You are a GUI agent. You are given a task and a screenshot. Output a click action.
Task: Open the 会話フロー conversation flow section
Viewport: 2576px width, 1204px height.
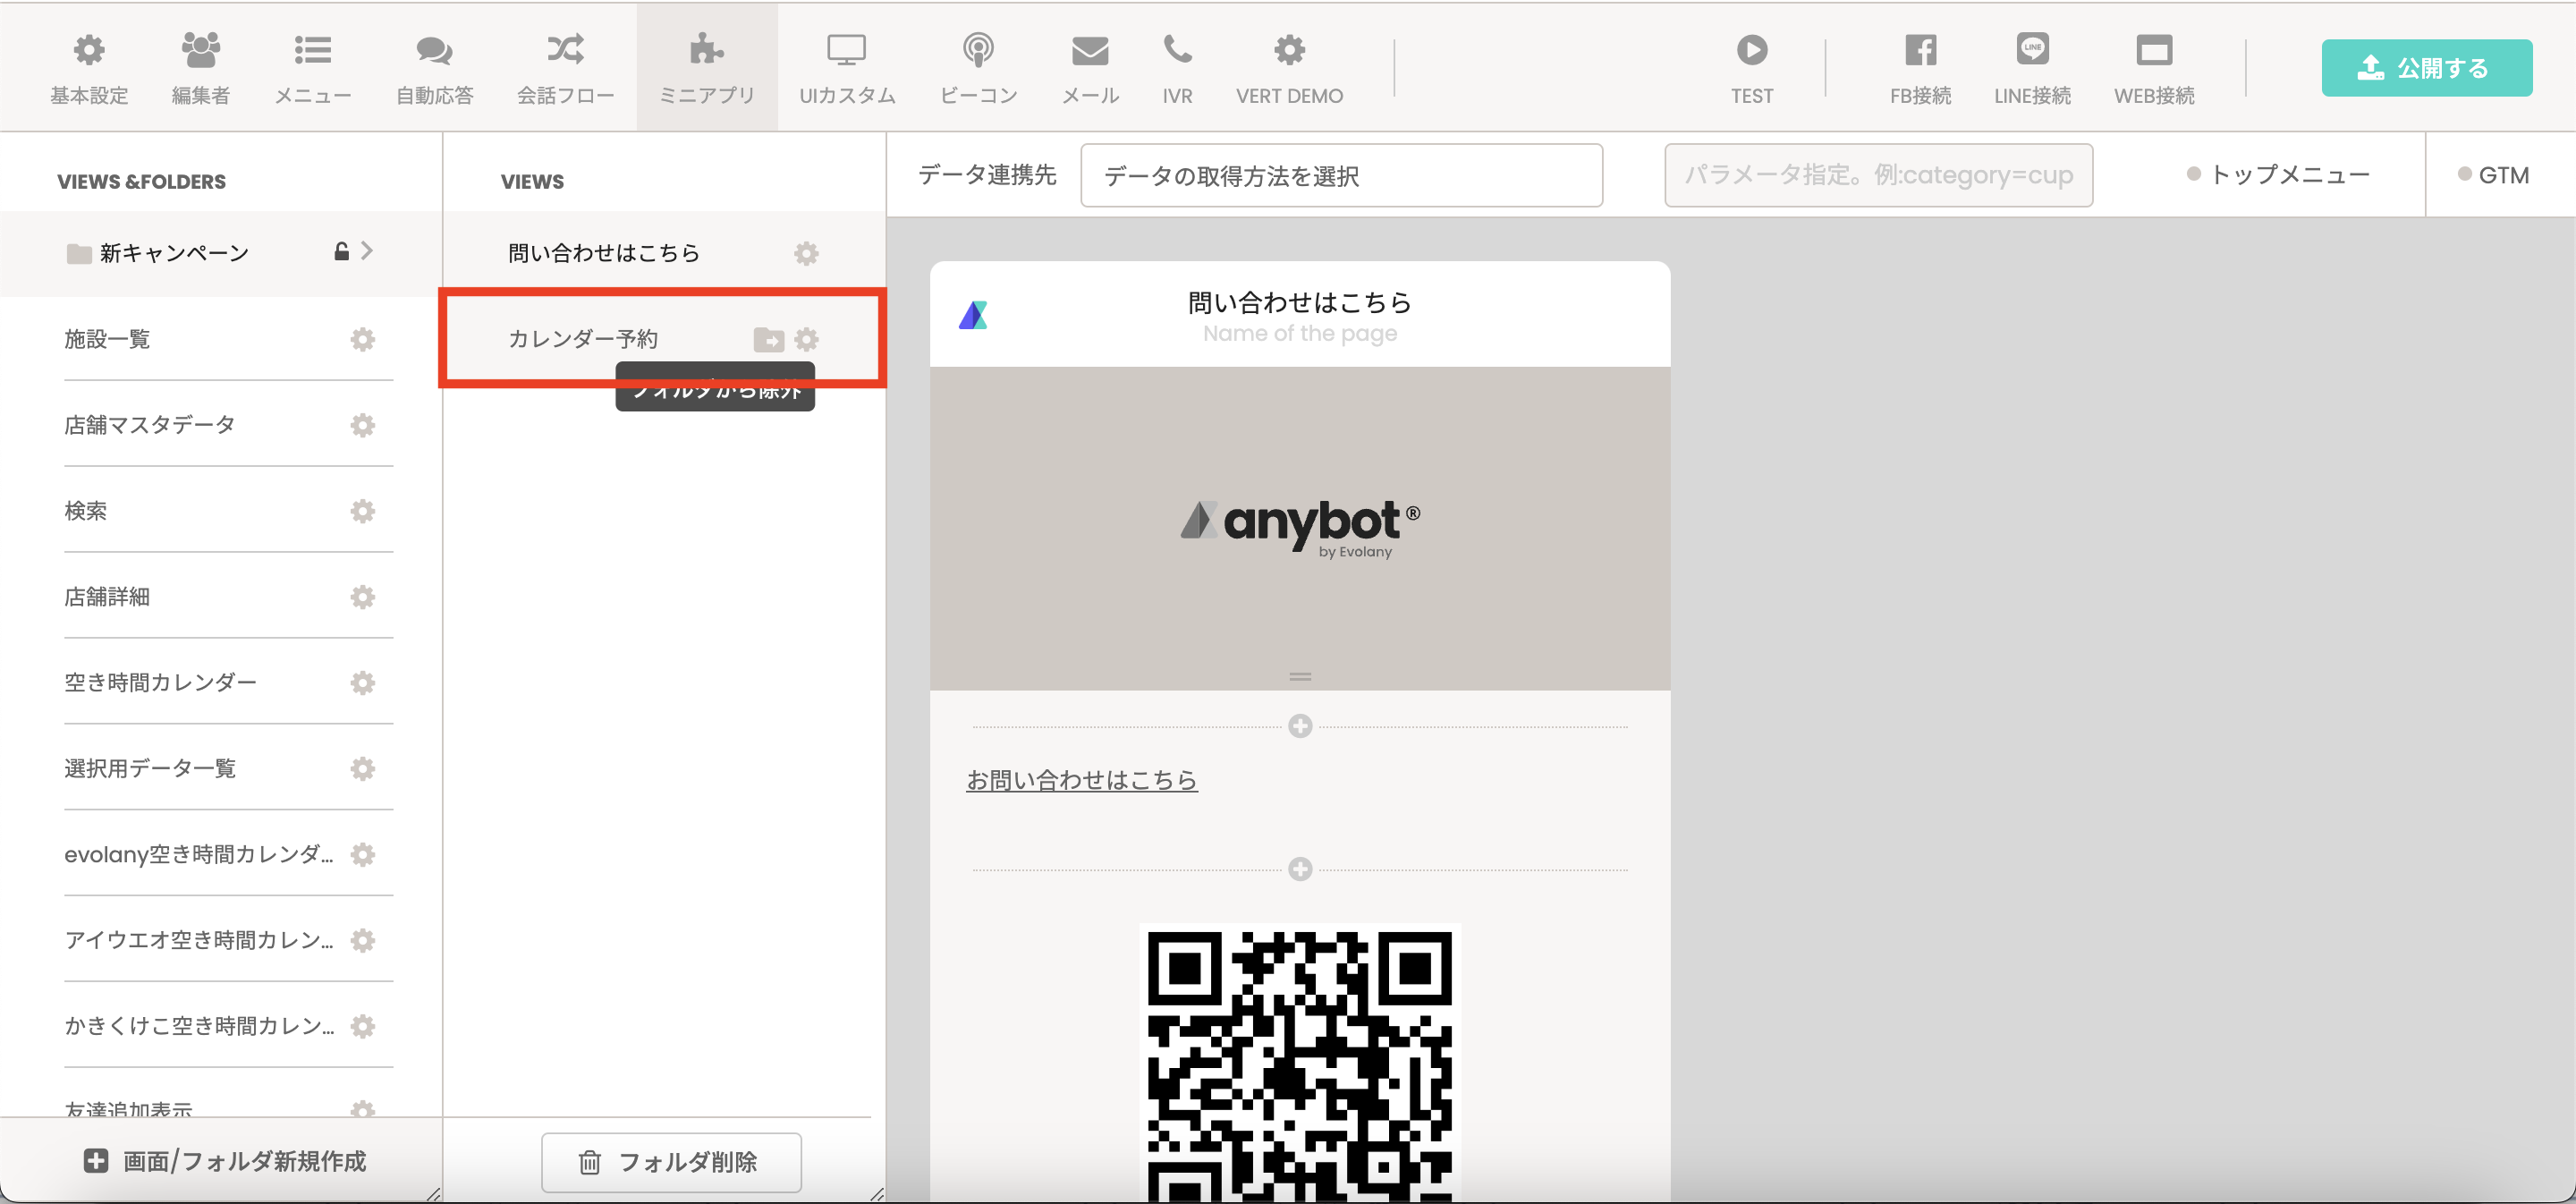[x=565, y=68]
